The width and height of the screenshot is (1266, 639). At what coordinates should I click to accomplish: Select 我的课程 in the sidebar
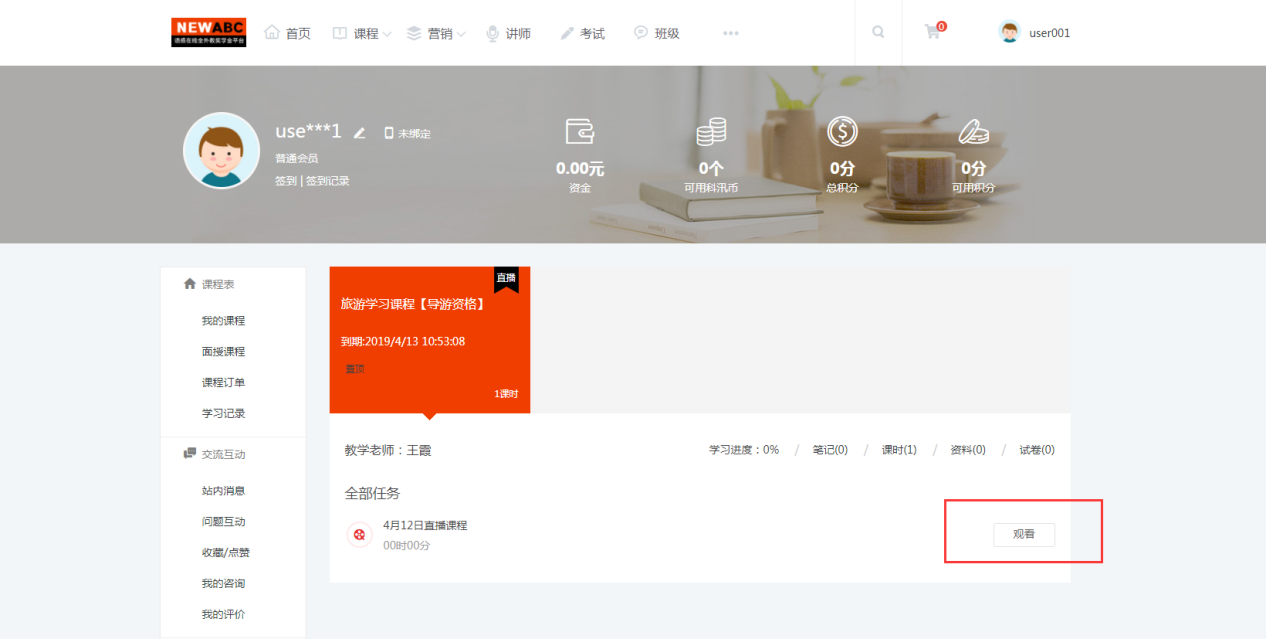click(223, 321)
